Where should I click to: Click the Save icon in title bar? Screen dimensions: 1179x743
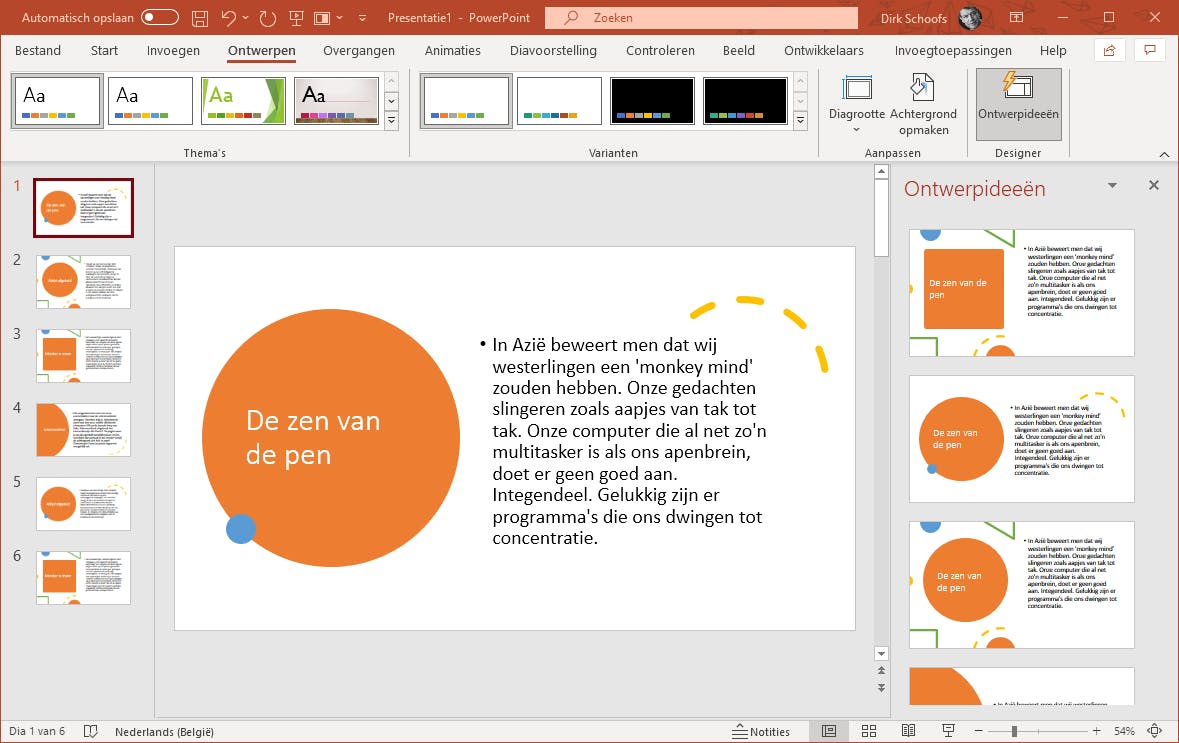pos(200,18)
